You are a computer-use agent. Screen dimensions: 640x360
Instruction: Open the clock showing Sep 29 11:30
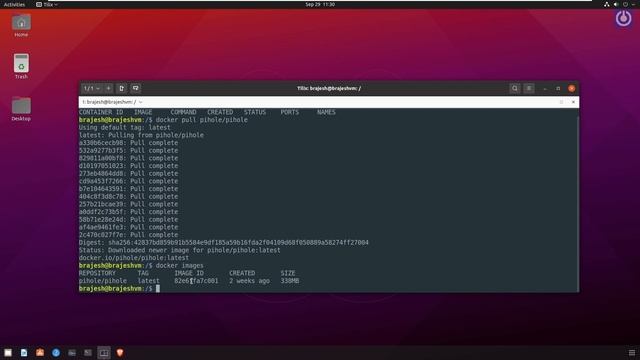(x=320, y=4)
